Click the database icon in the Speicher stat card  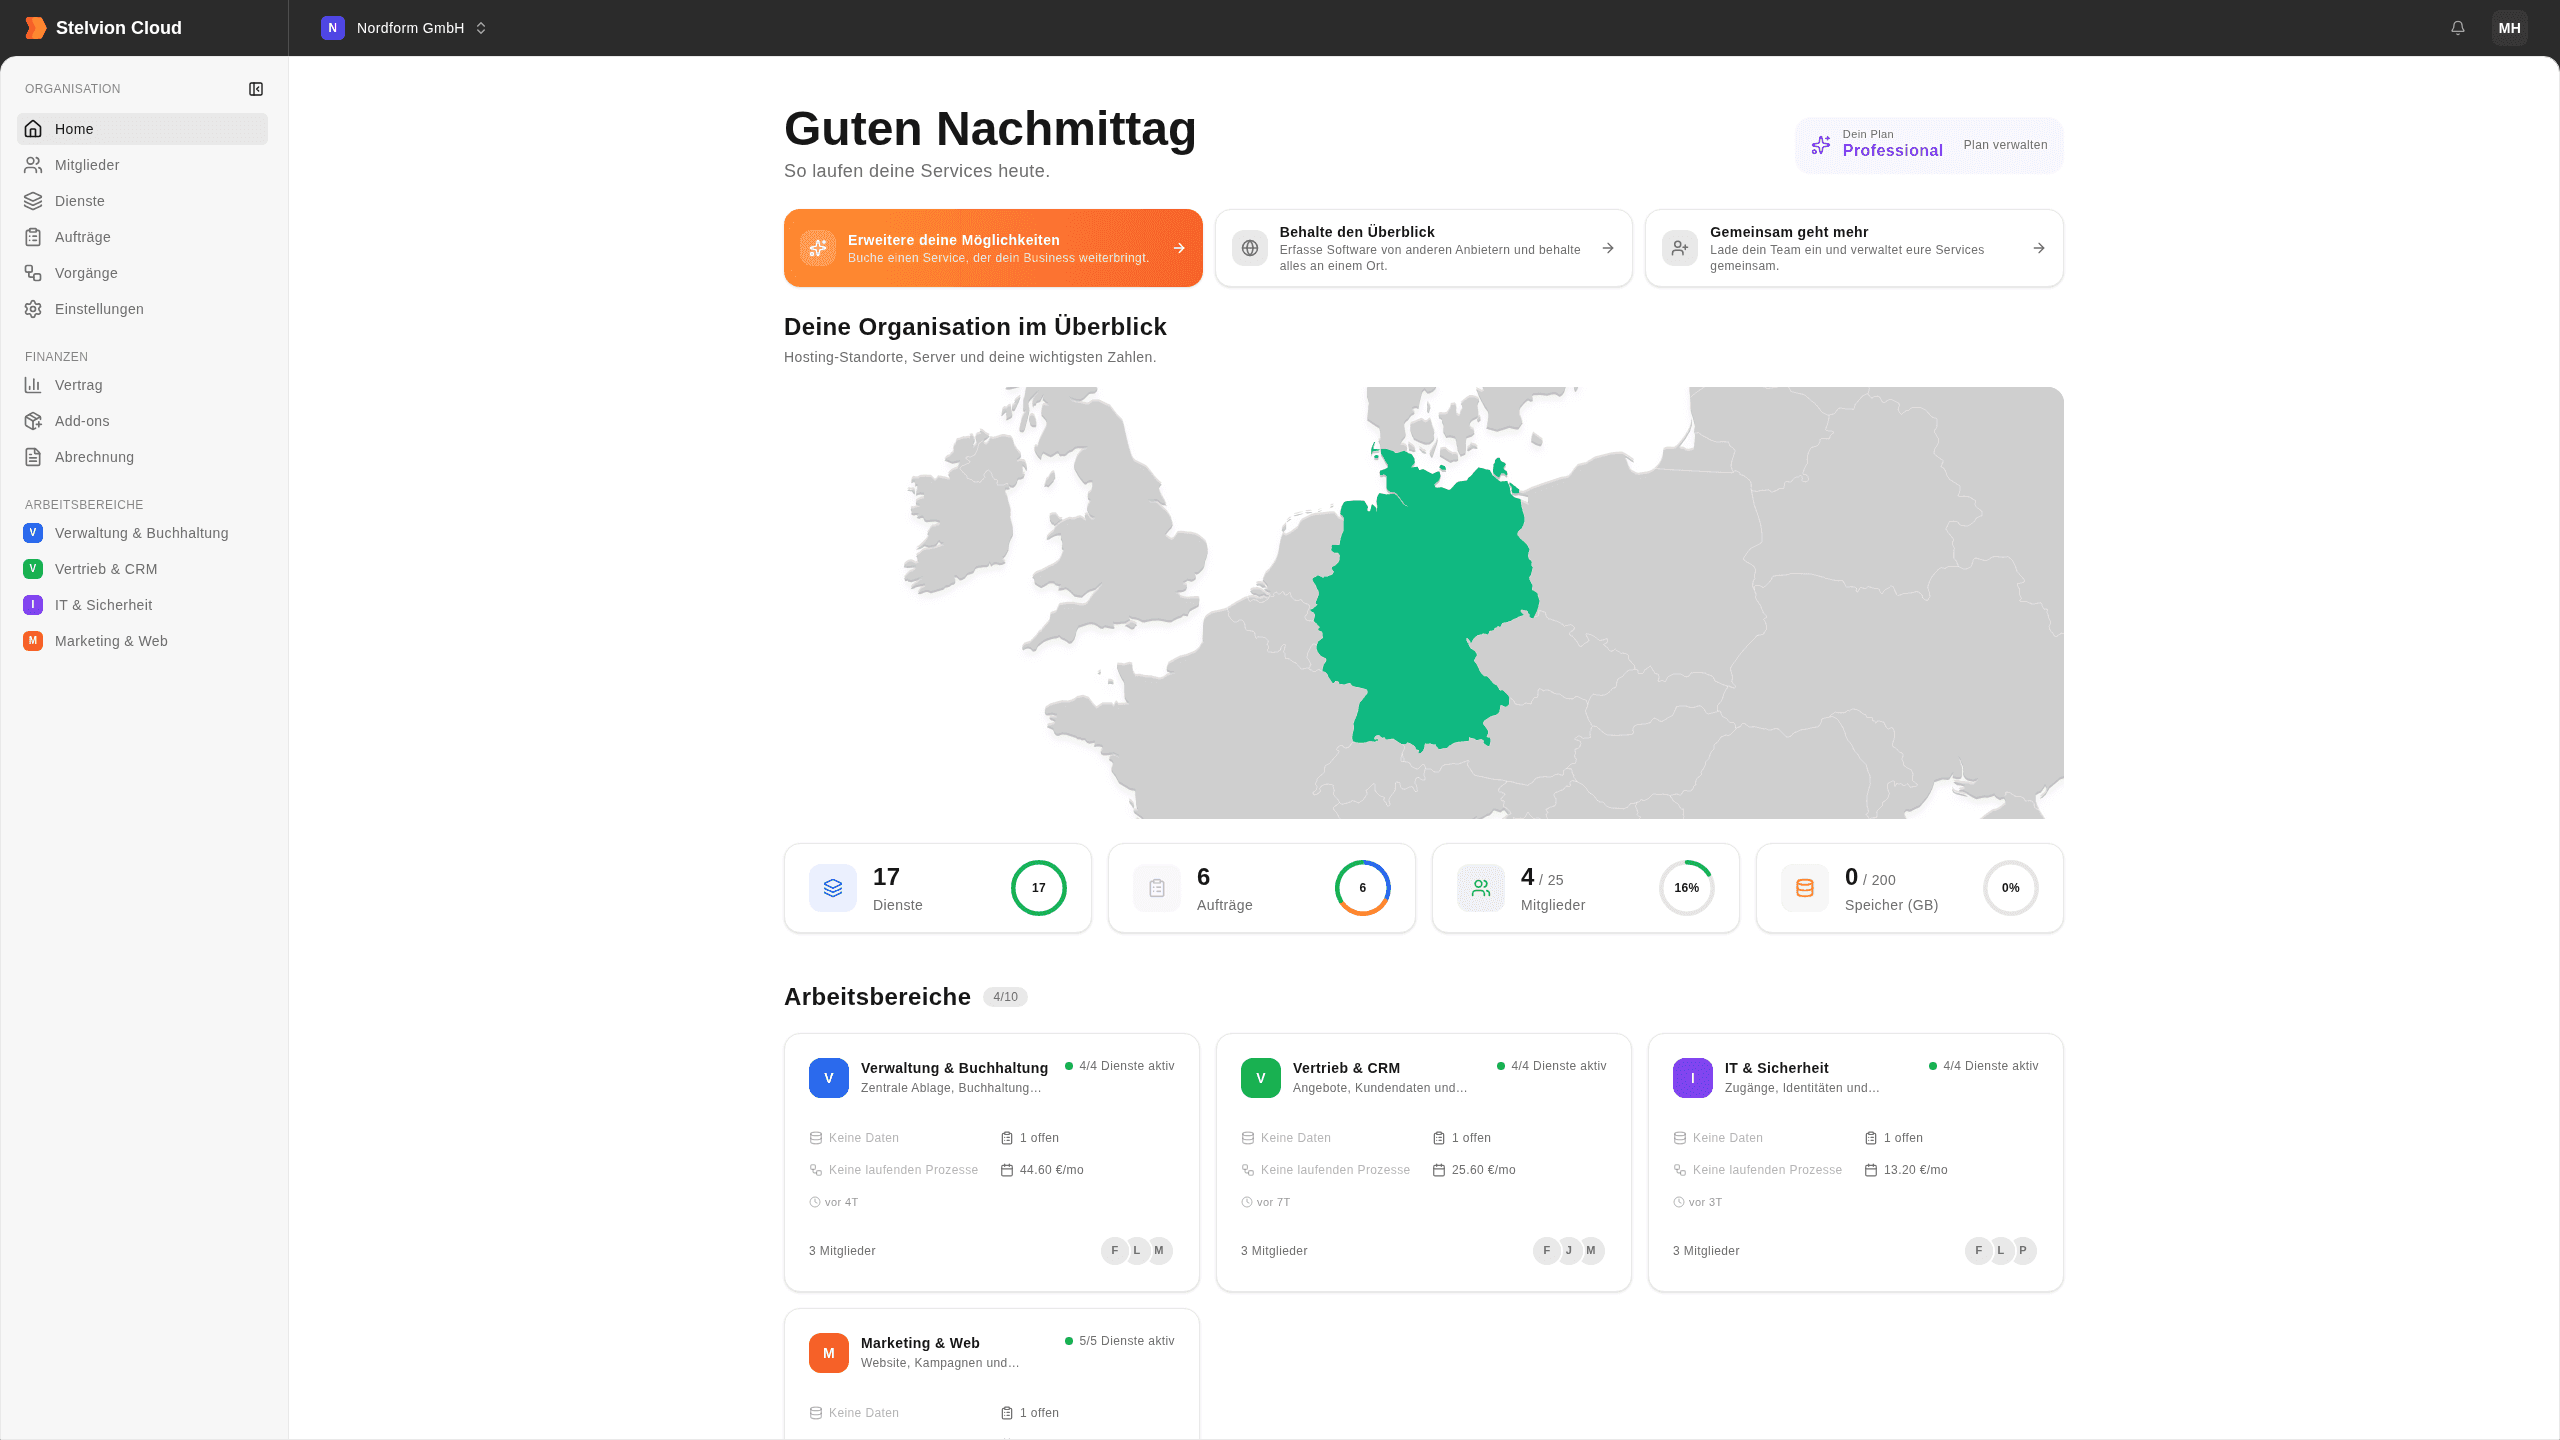tap(1805, 888)
